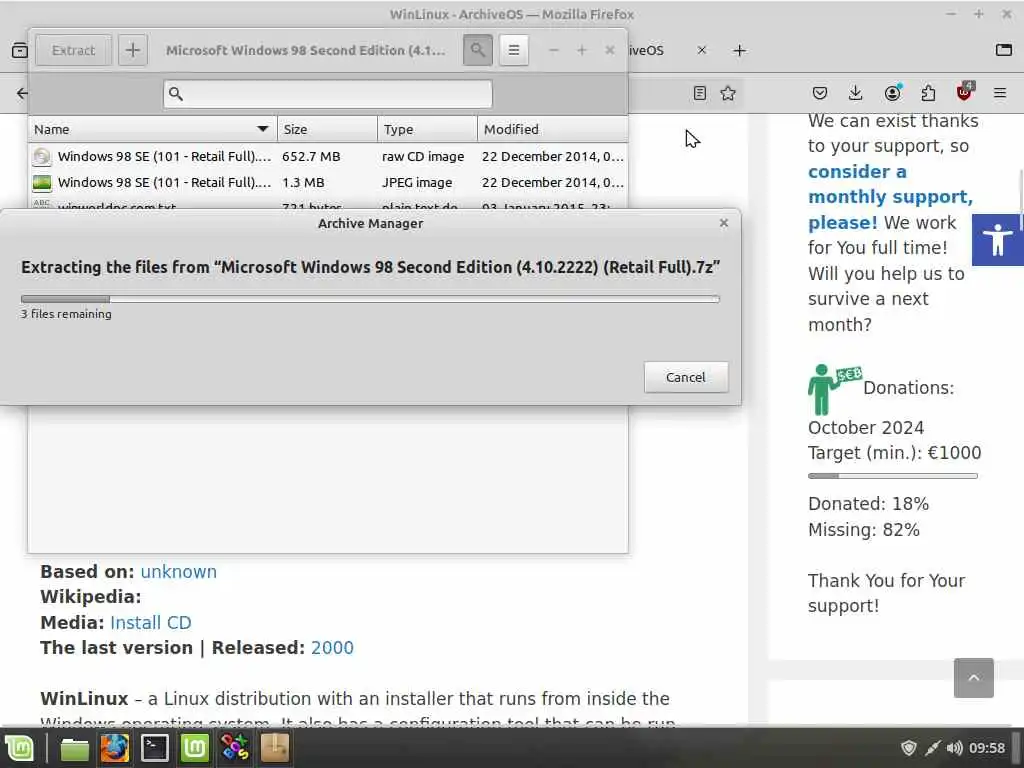Select the raw CD image file row

coord(328,156)
